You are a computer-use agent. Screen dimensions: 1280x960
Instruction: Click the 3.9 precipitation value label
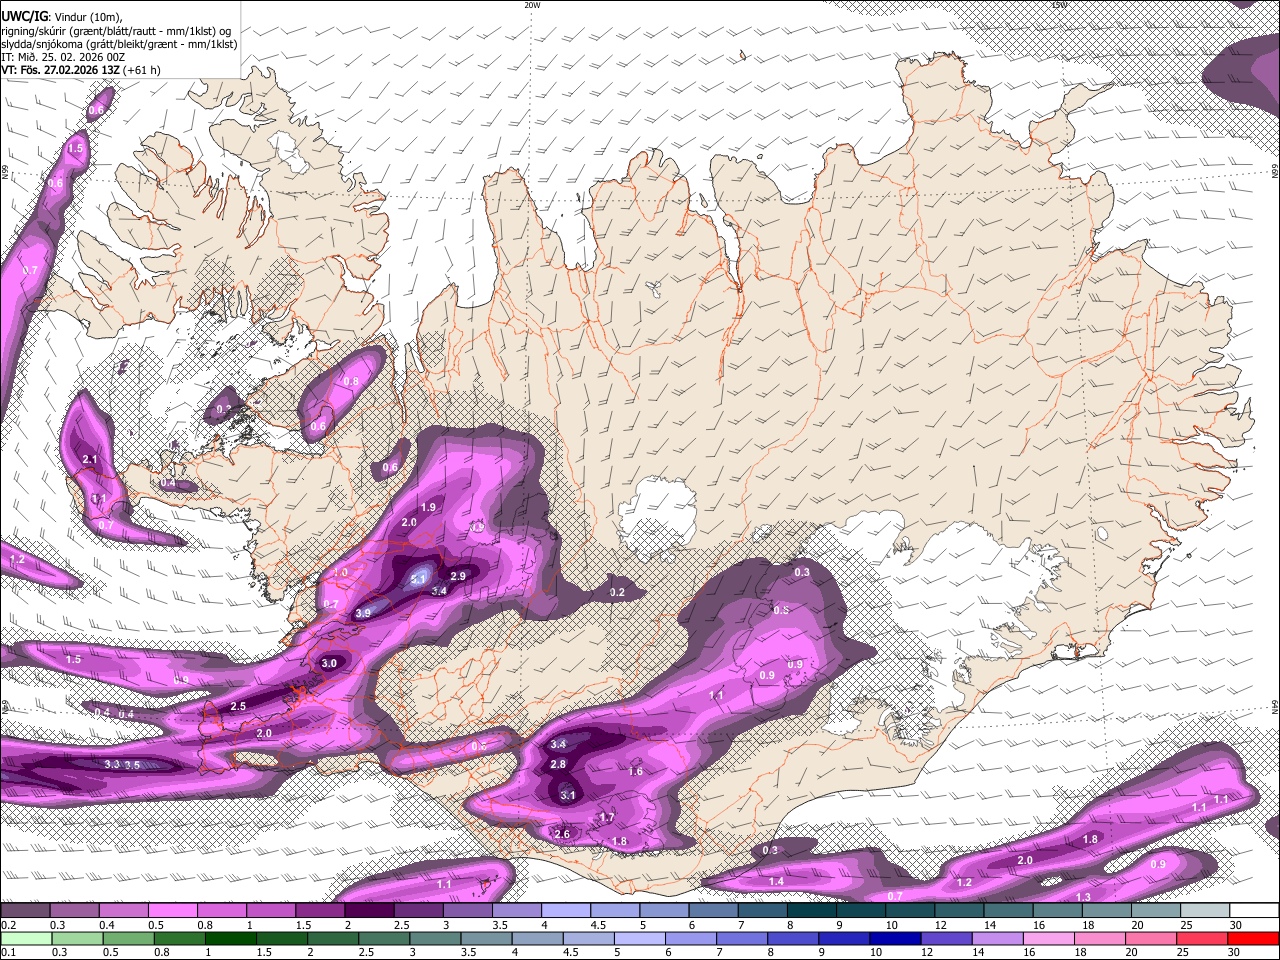pyautogui.click(x=363, y=613)
